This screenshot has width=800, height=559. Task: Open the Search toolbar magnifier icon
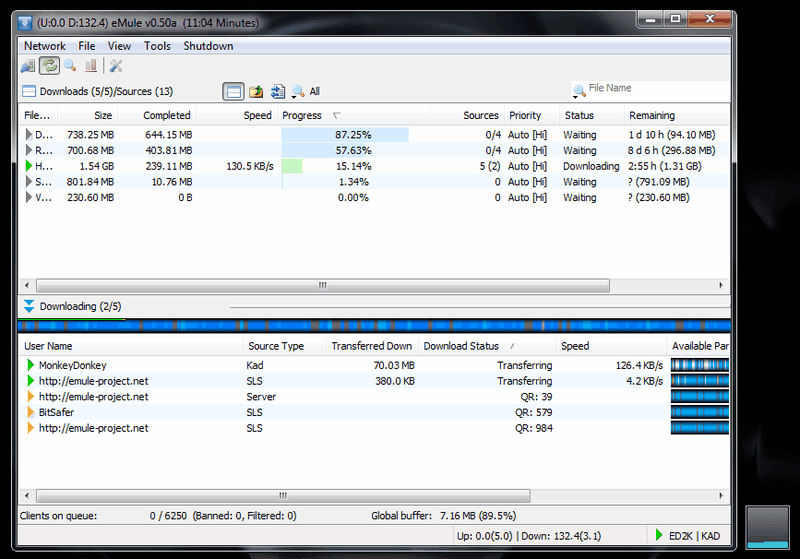click(70, 66)
